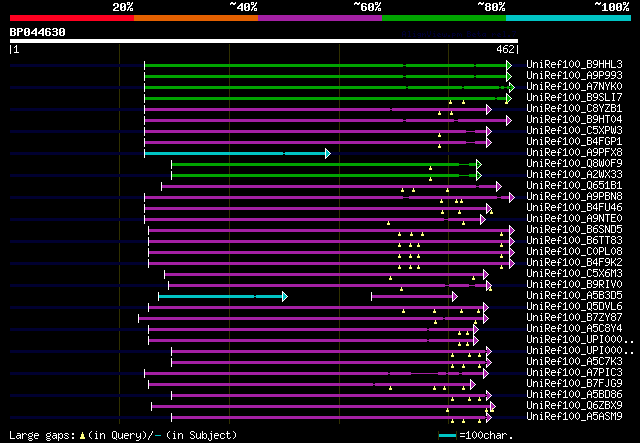Select the UniRef100_Q8W0F9 label
This screenshot has height=443, width=640.
coord(574,164)
